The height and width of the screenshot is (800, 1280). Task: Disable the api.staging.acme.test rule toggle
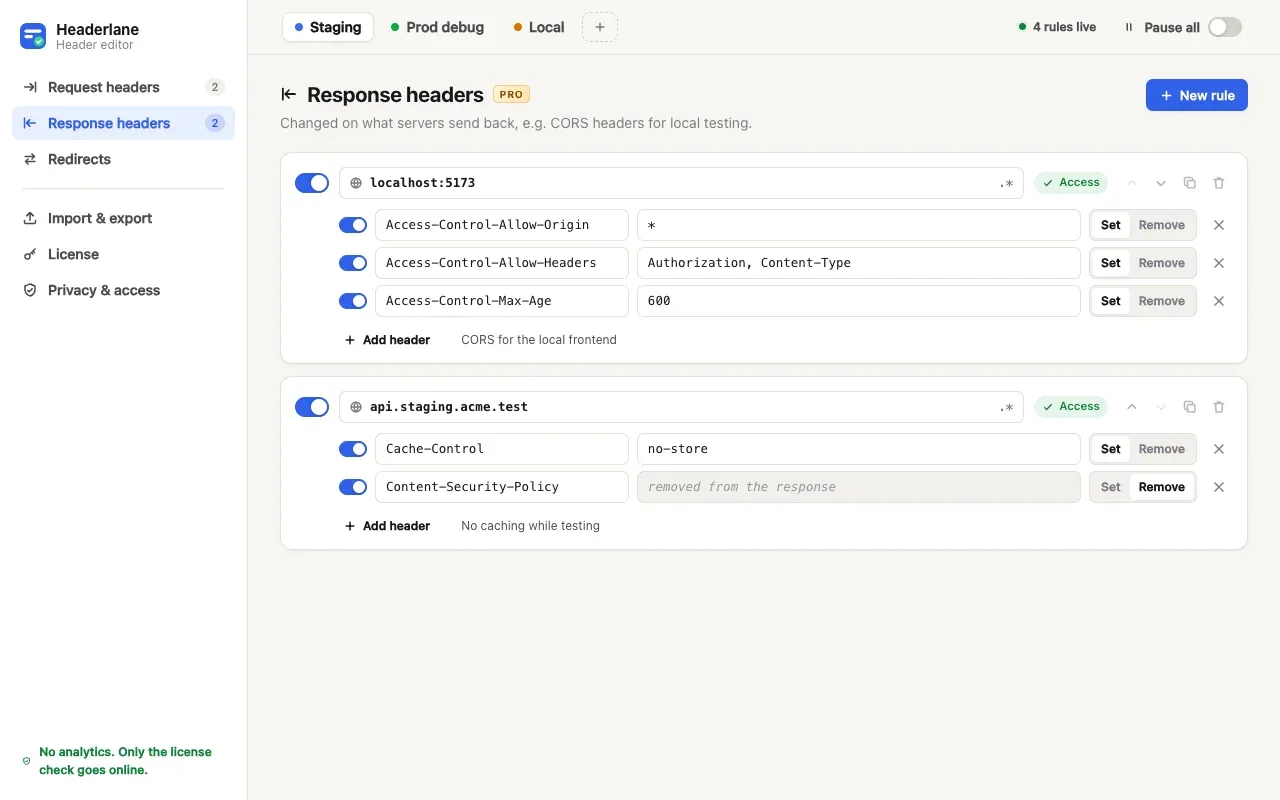pos(312,407)
